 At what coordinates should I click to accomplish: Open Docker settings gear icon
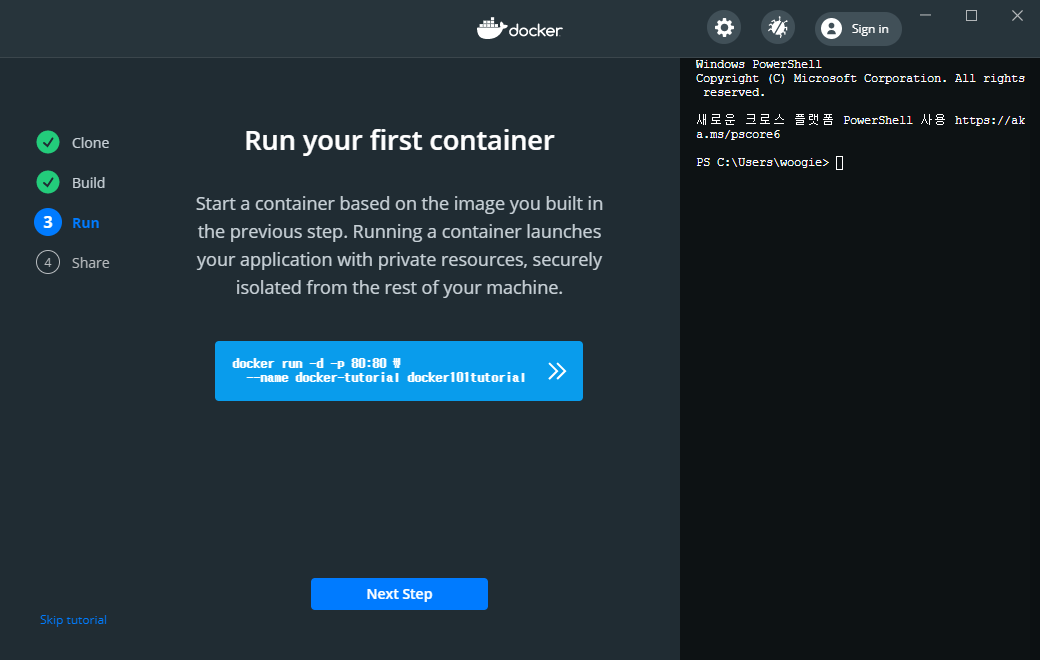(724, 28)
